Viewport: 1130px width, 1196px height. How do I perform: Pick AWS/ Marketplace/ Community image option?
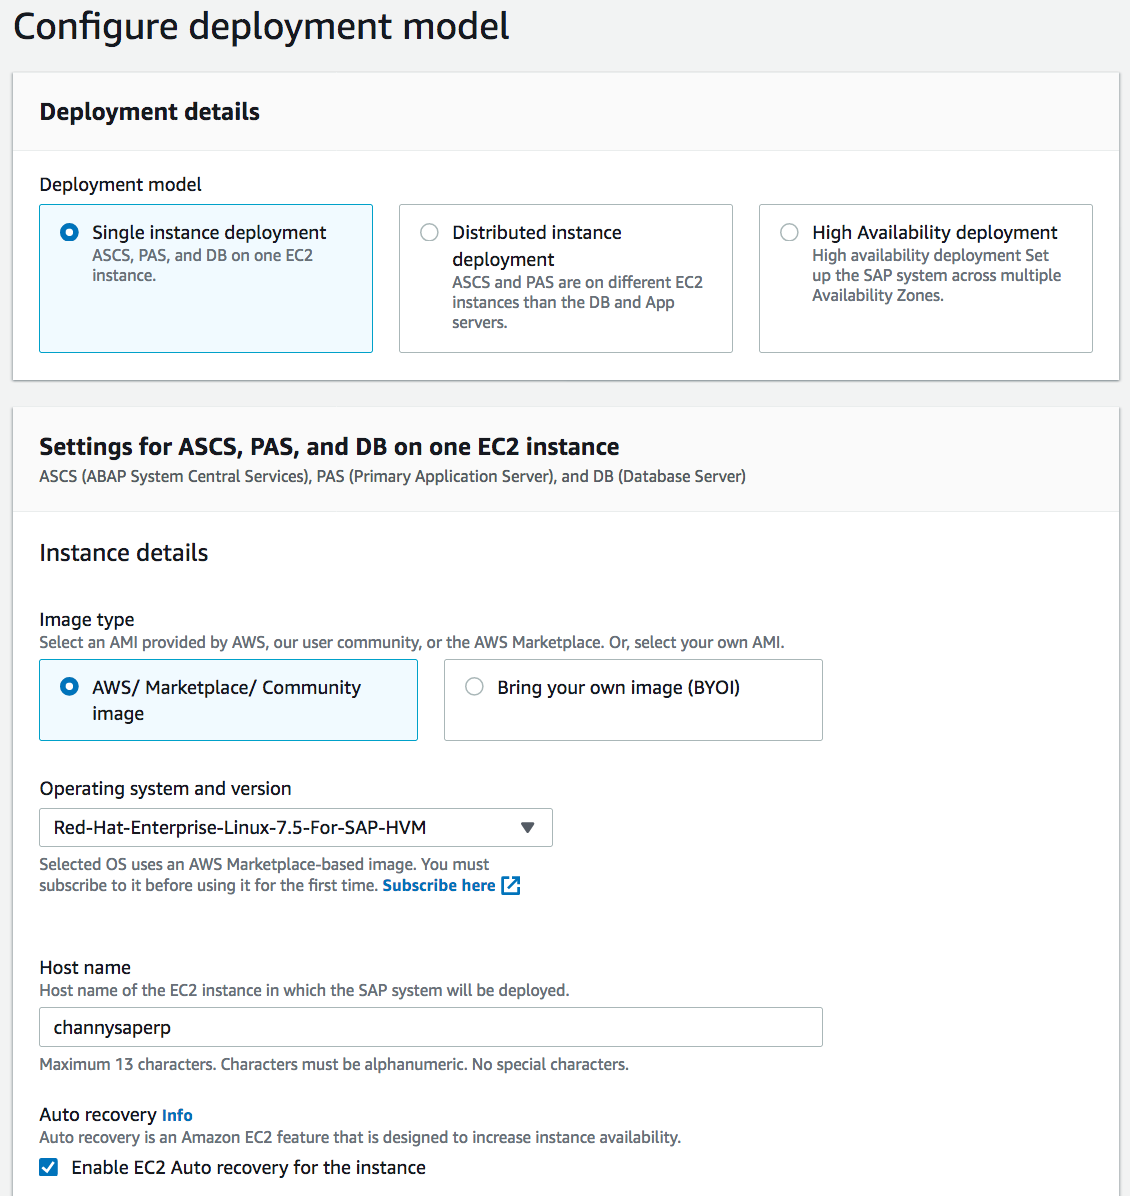pos(69,687)
